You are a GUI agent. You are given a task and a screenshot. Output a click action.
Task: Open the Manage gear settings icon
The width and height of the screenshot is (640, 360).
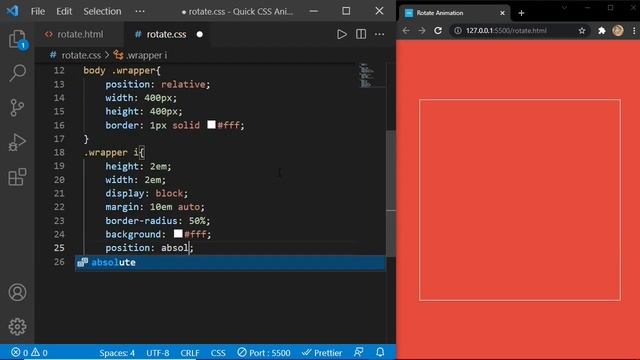pos(17,327)
